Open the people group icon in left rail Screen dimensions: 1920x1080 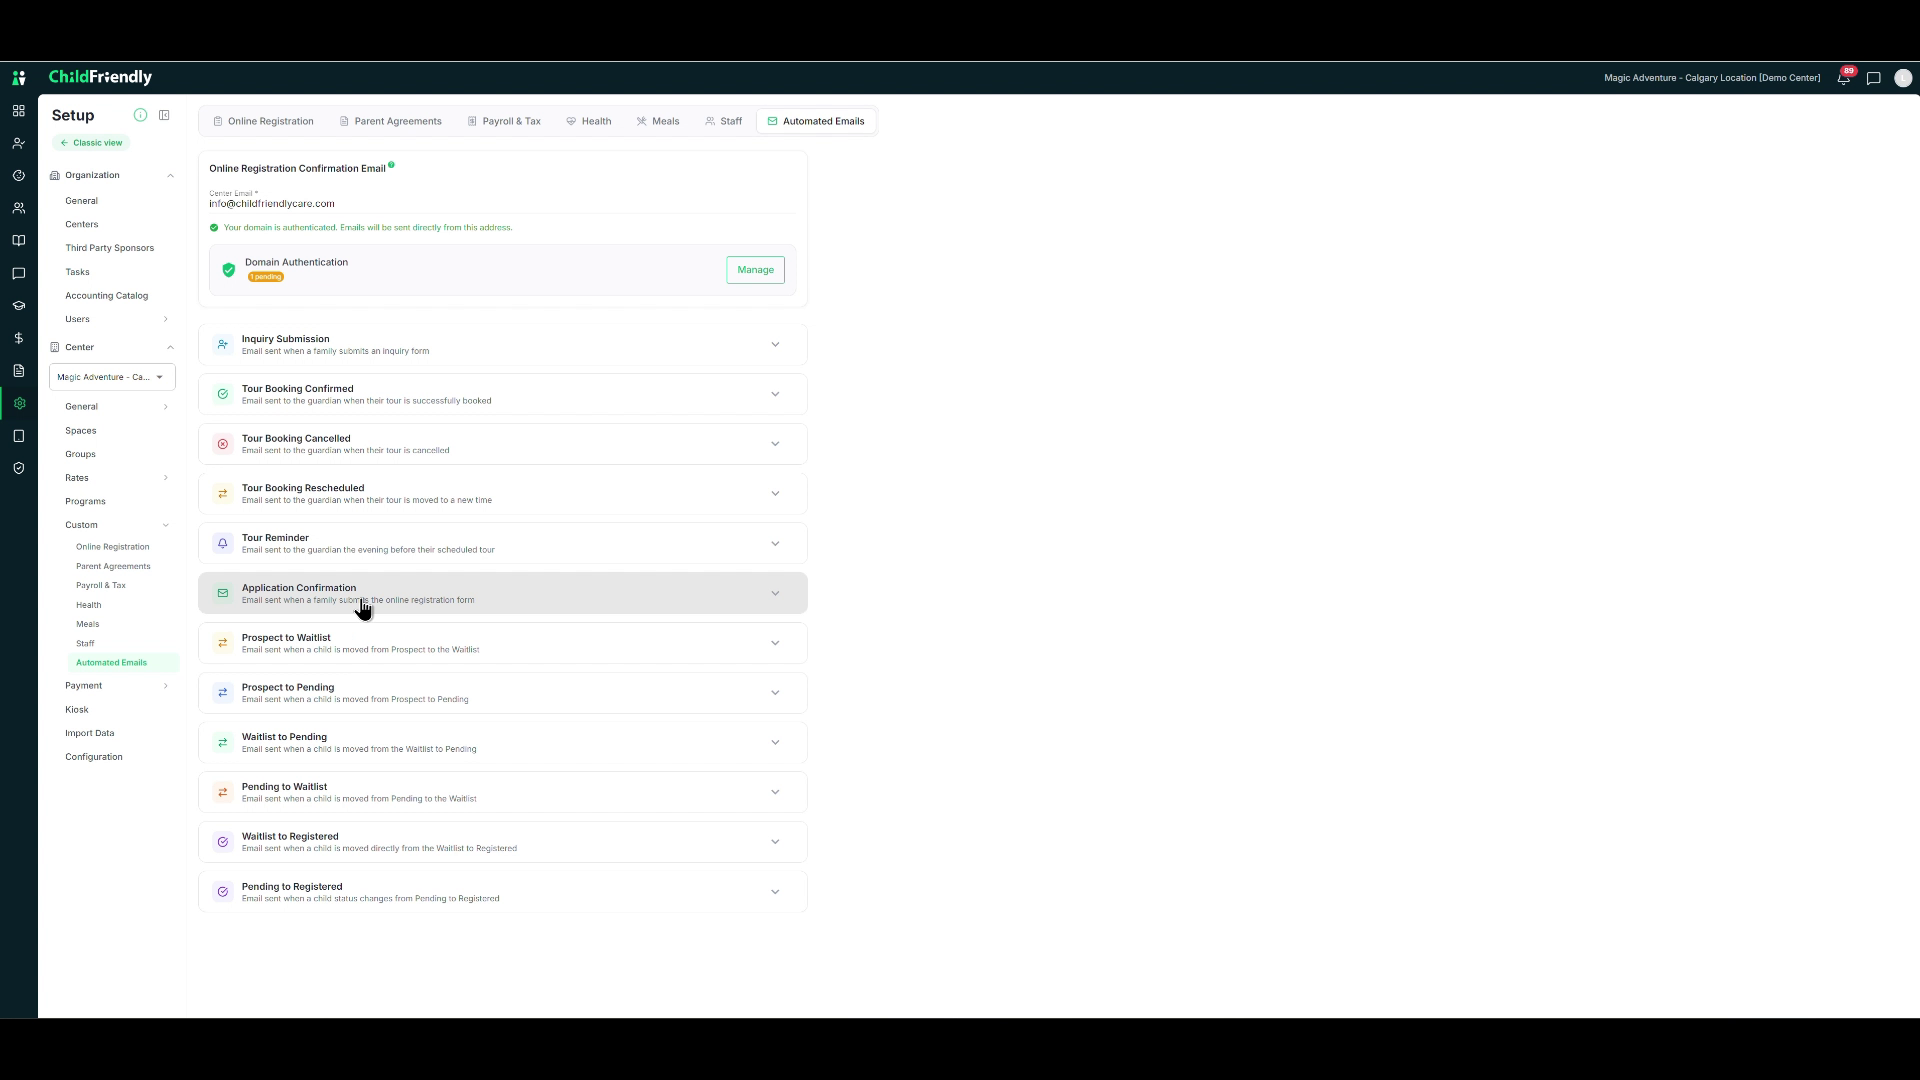pyautogui.click(x=18, y=208)
